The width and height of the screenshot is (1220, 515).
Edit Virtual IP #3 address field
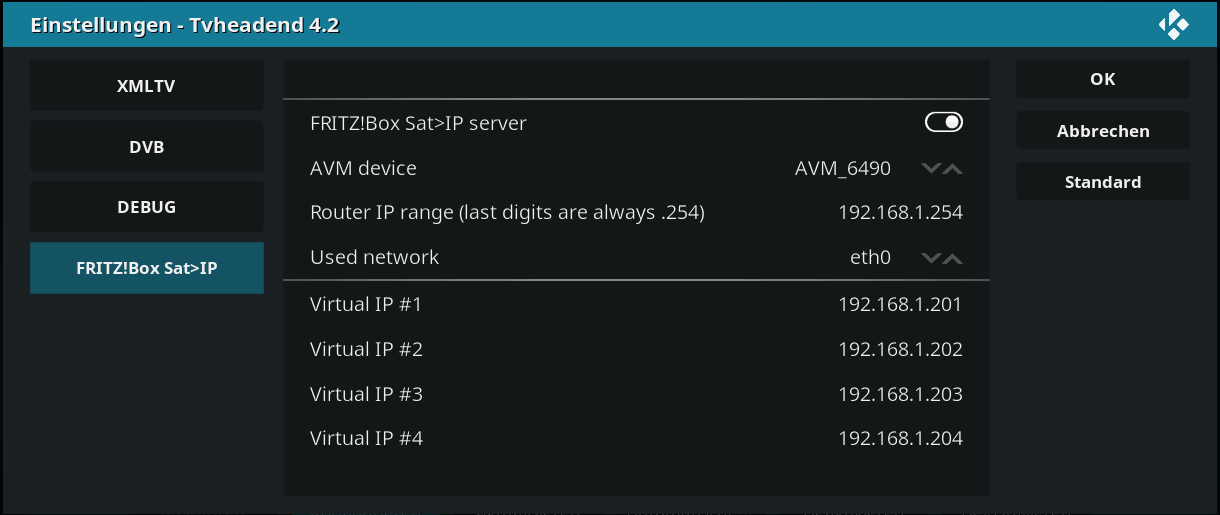[x=637, y=394]
